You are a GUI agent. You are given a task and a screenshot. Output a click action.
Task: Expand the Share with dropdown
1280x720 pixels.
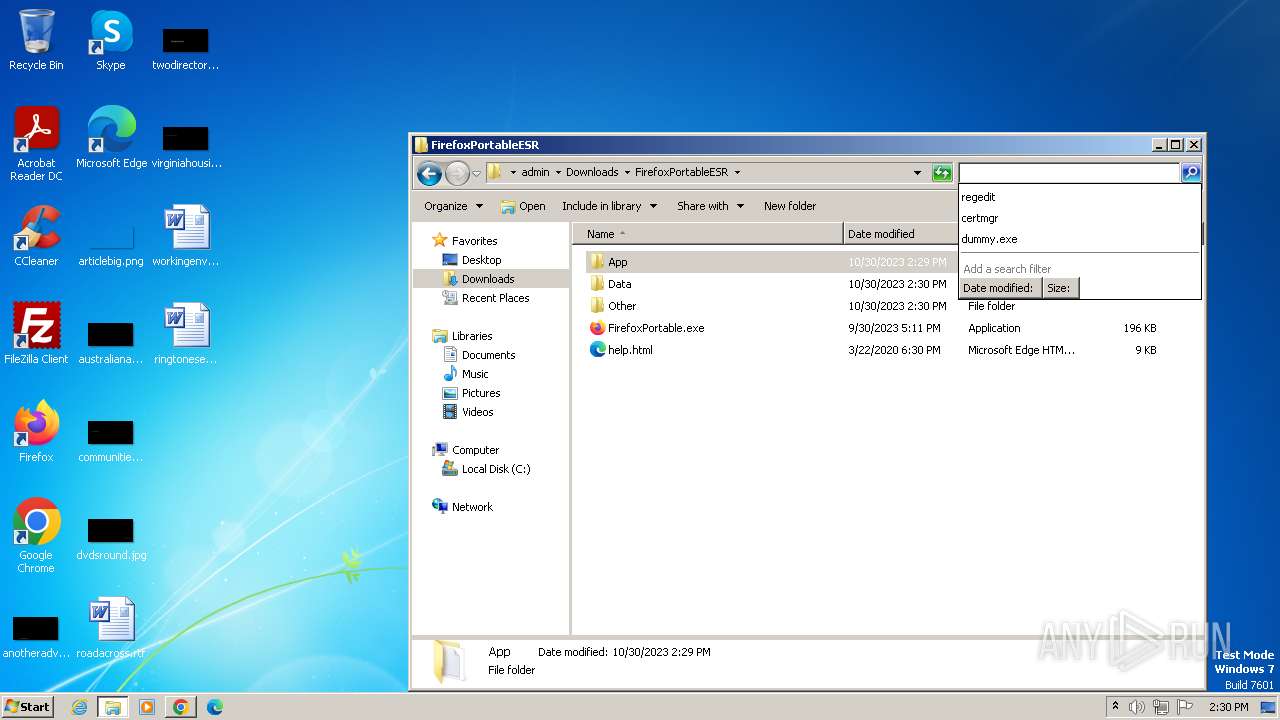710,206
